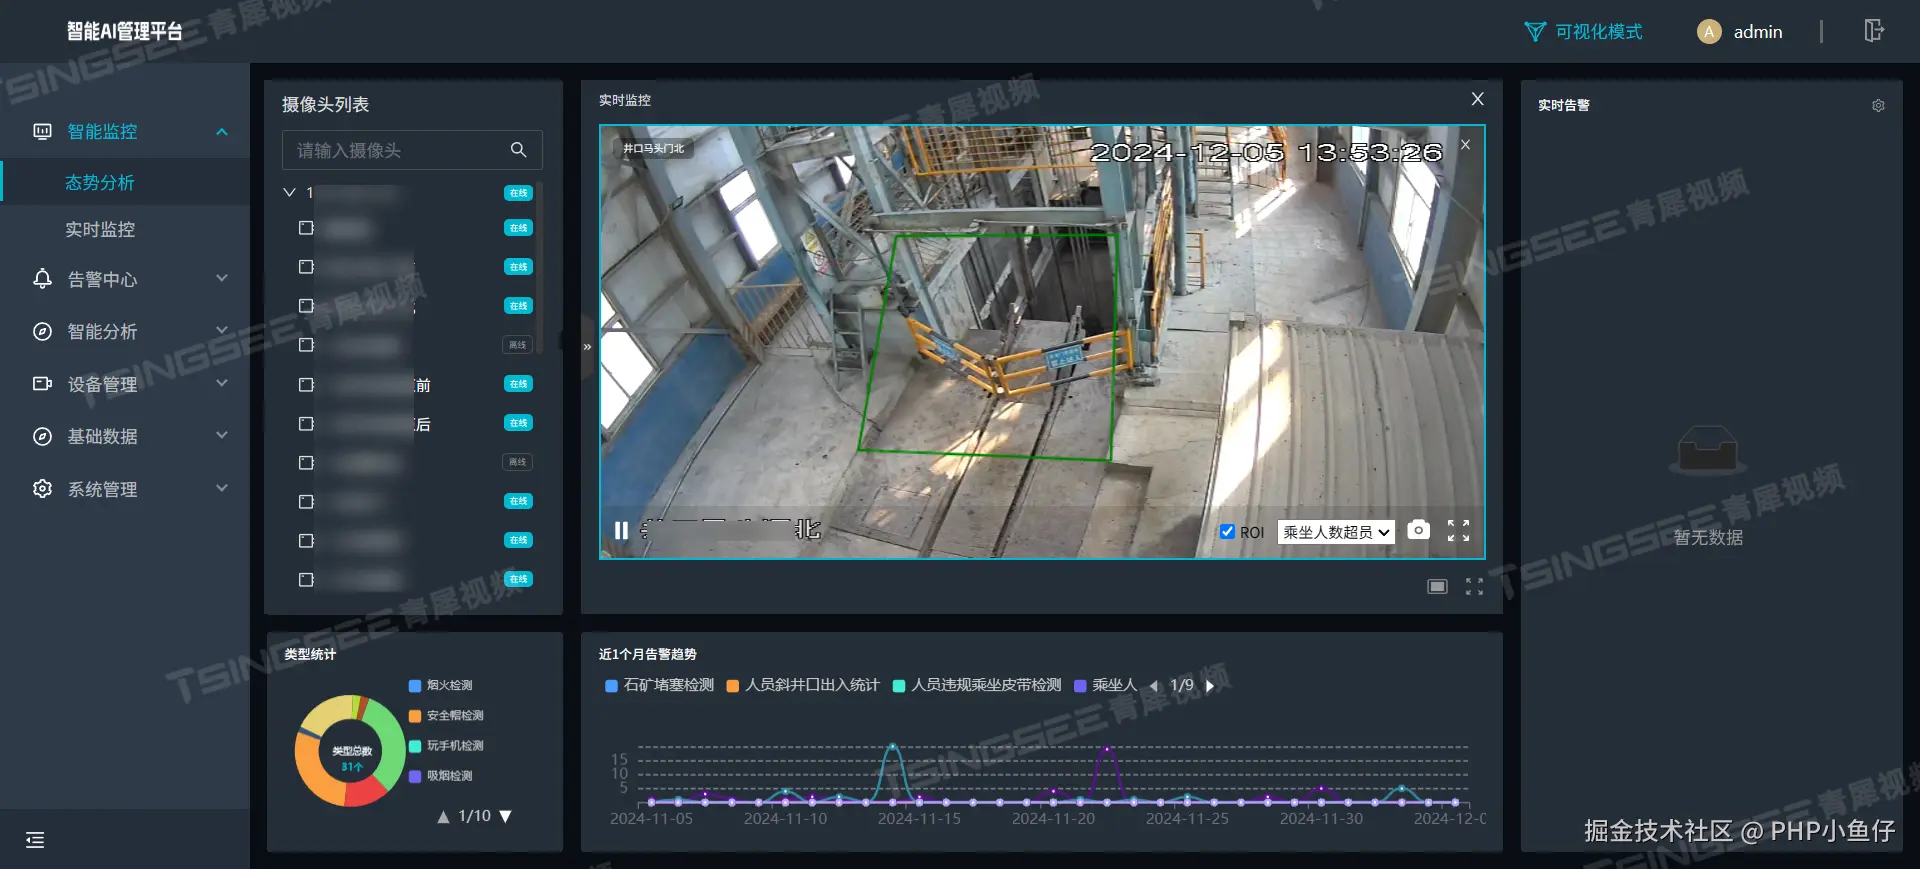Enter fullscreen on the video player

tap(1458, 531)
